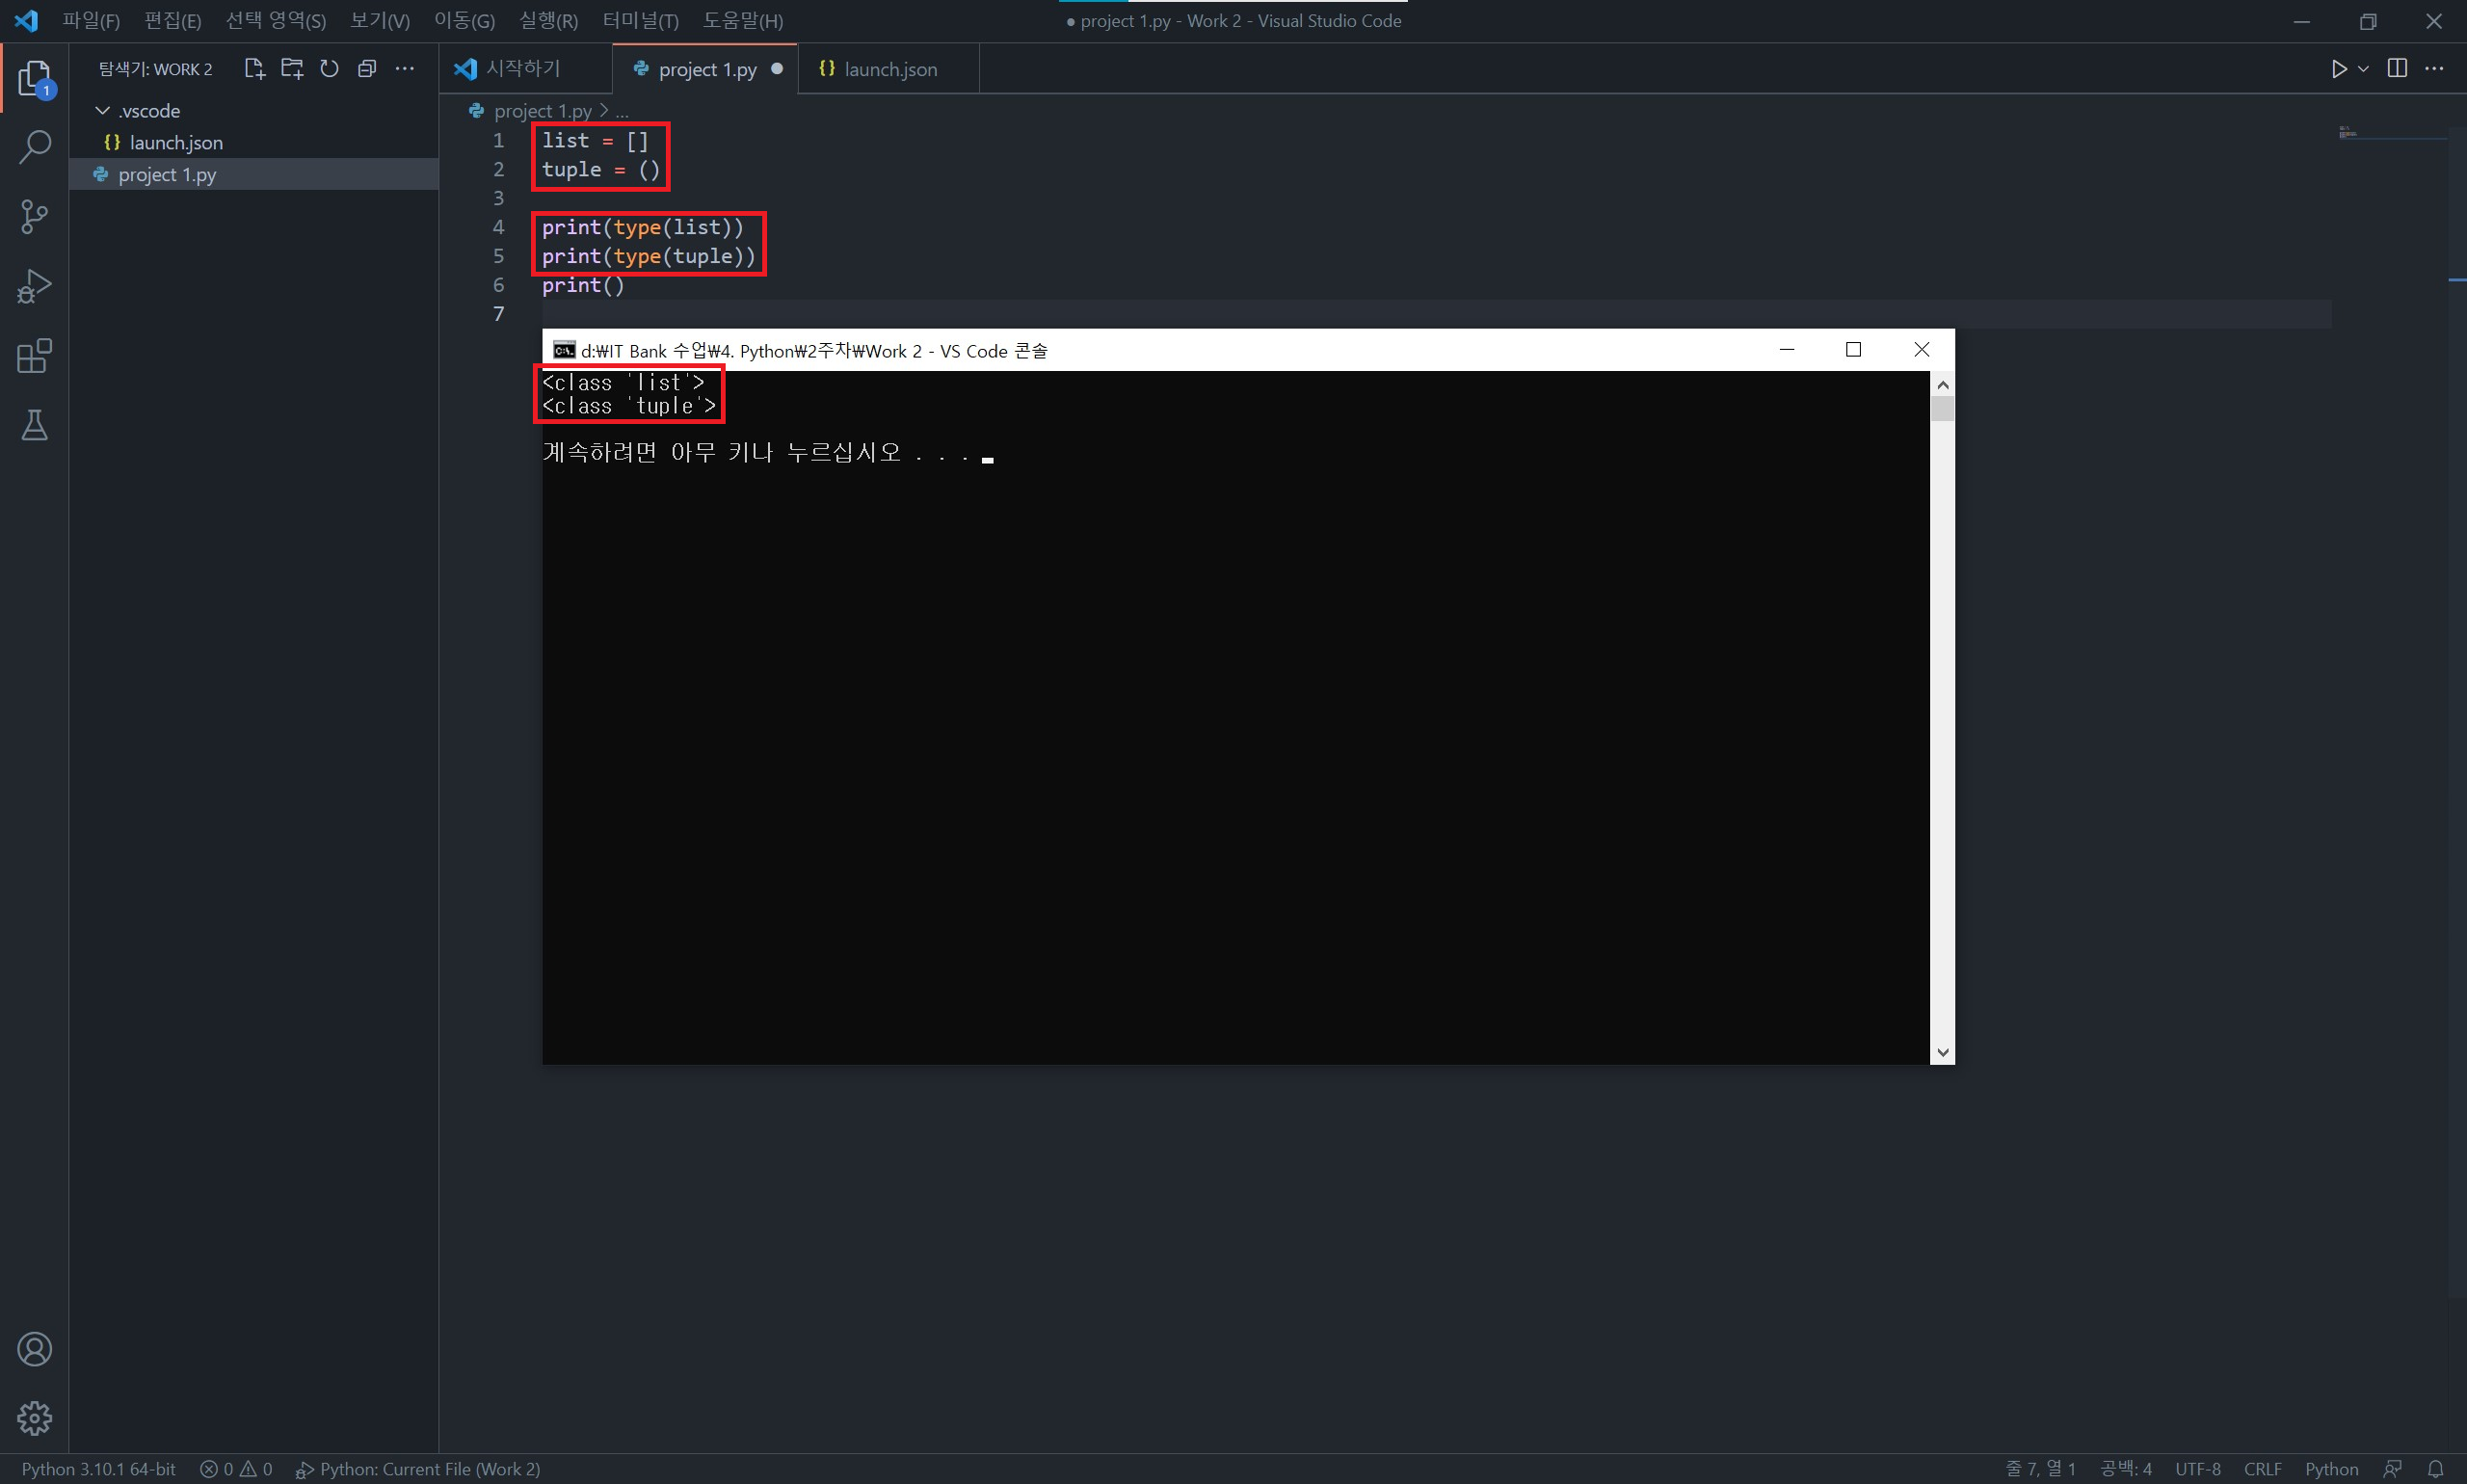Viewport: 2467px width, 1484px height.
Task: Toggle Explorer sidebar via files icon
Action: (x=35, y=78)
